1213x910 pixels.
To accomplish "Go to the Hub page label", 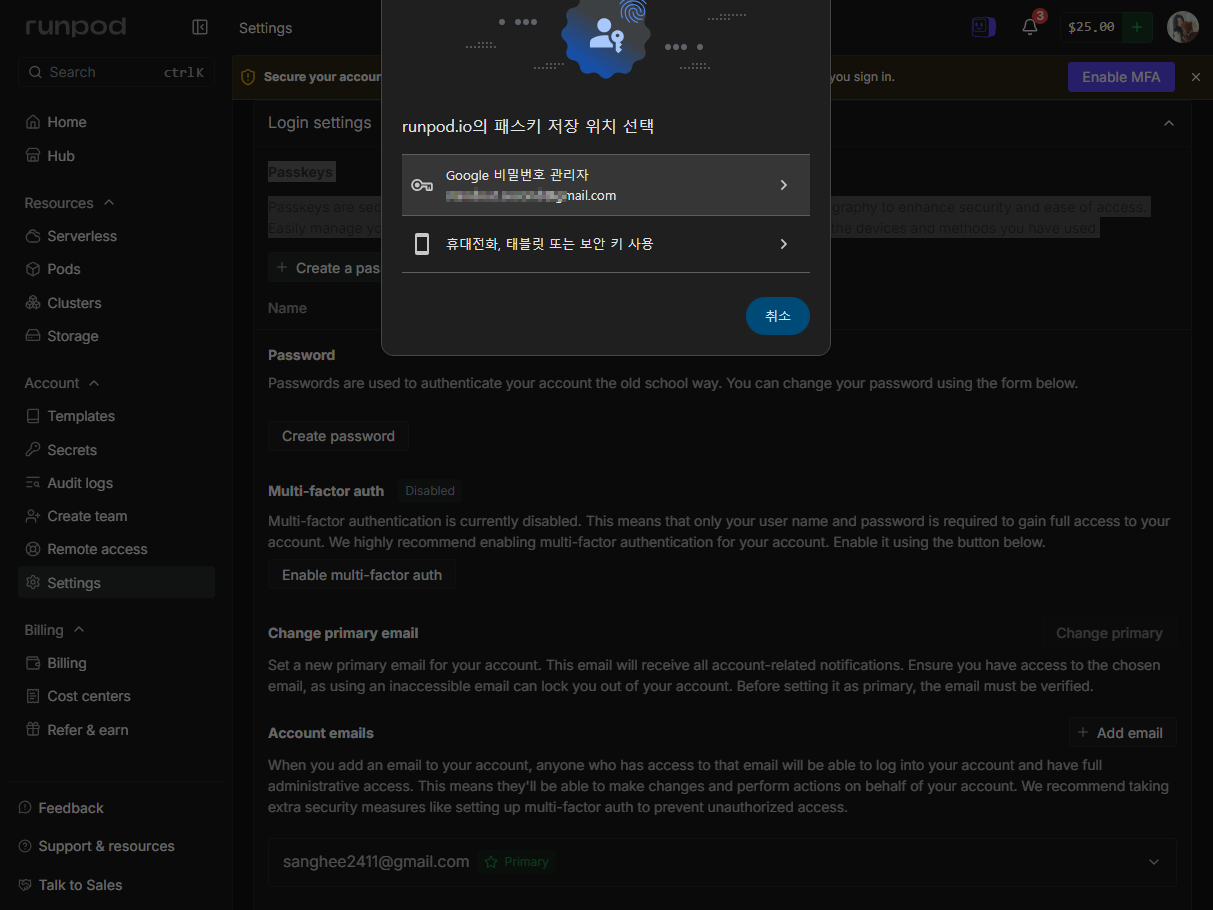I will pyautogui.click(x=61, y=156).
